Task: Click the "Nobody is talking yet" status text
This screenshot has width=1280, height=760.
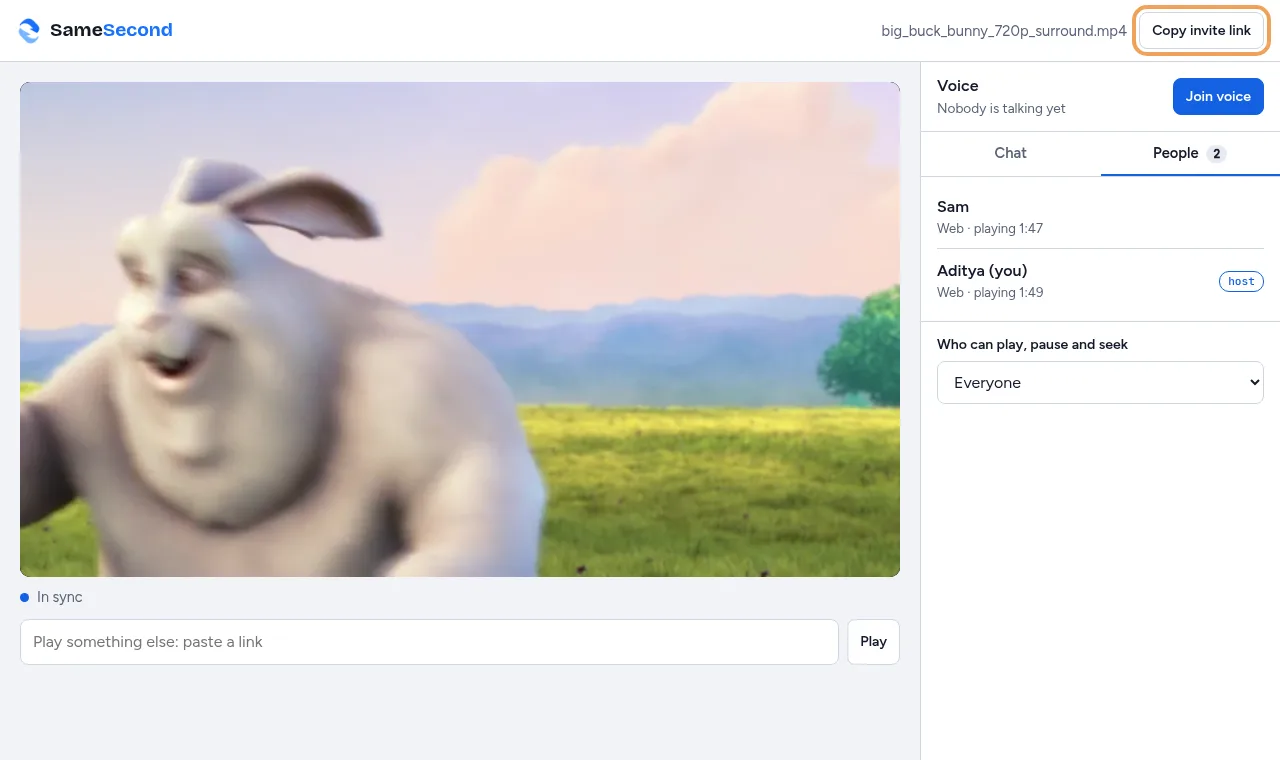Action: (x=1001, y=108)
